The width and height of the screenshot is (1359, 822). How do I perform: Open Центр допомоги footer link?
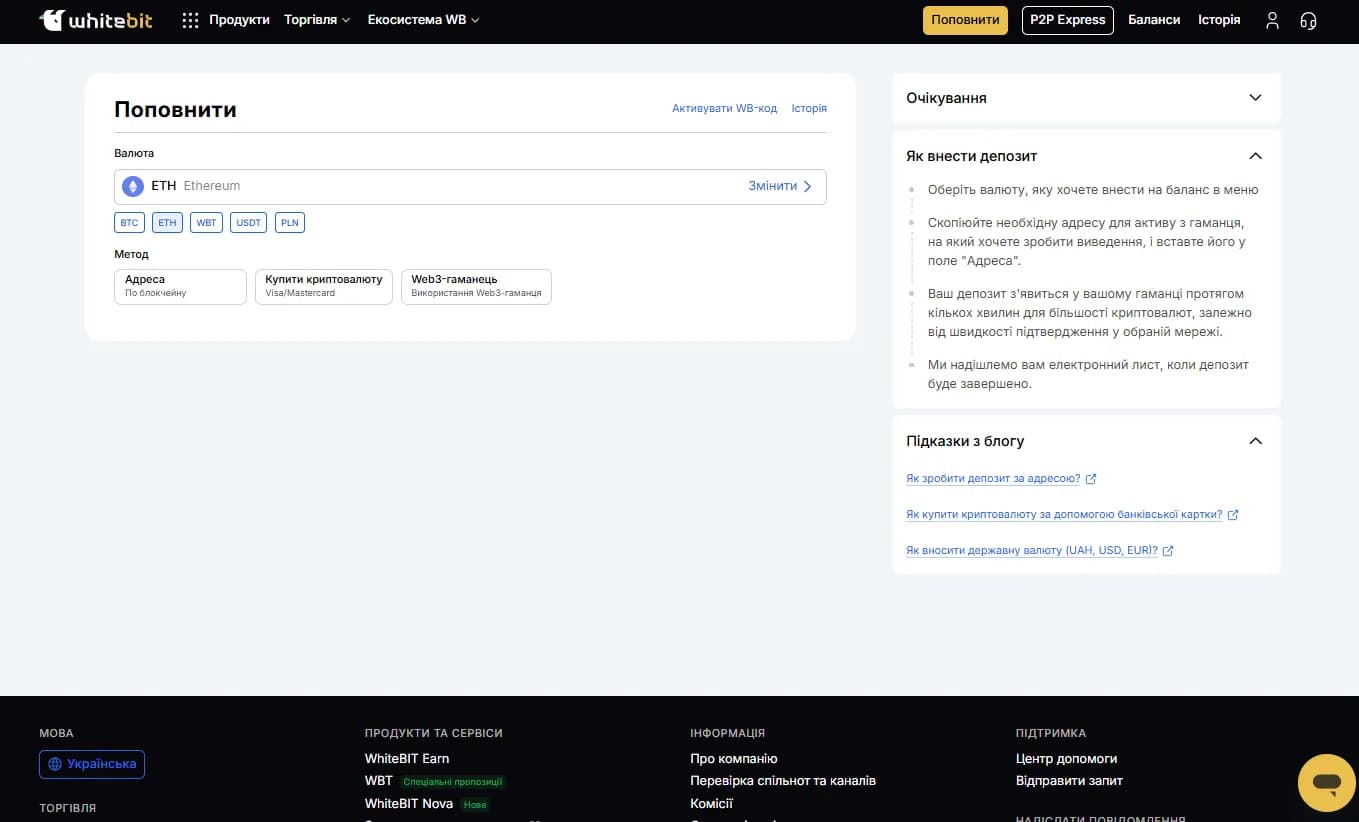(1067, 759)
